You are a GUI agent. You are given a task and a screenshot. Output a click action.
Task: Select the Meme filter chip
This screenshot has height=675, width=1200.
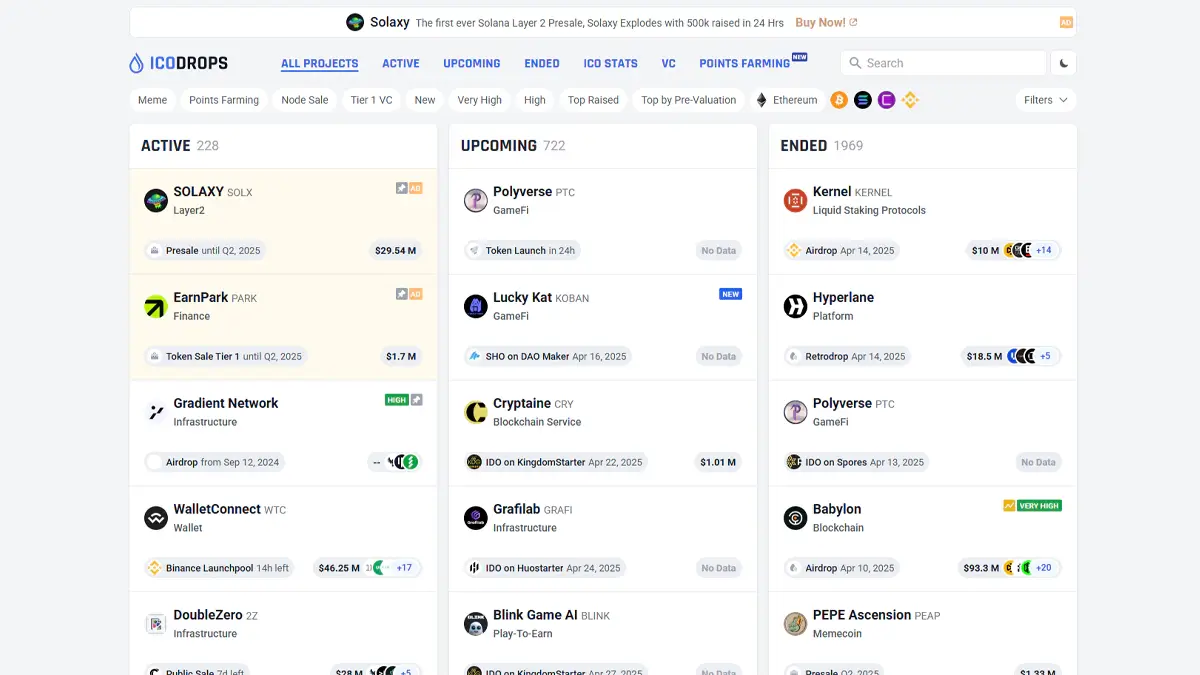pyautogui.click(x=153, y=100)
